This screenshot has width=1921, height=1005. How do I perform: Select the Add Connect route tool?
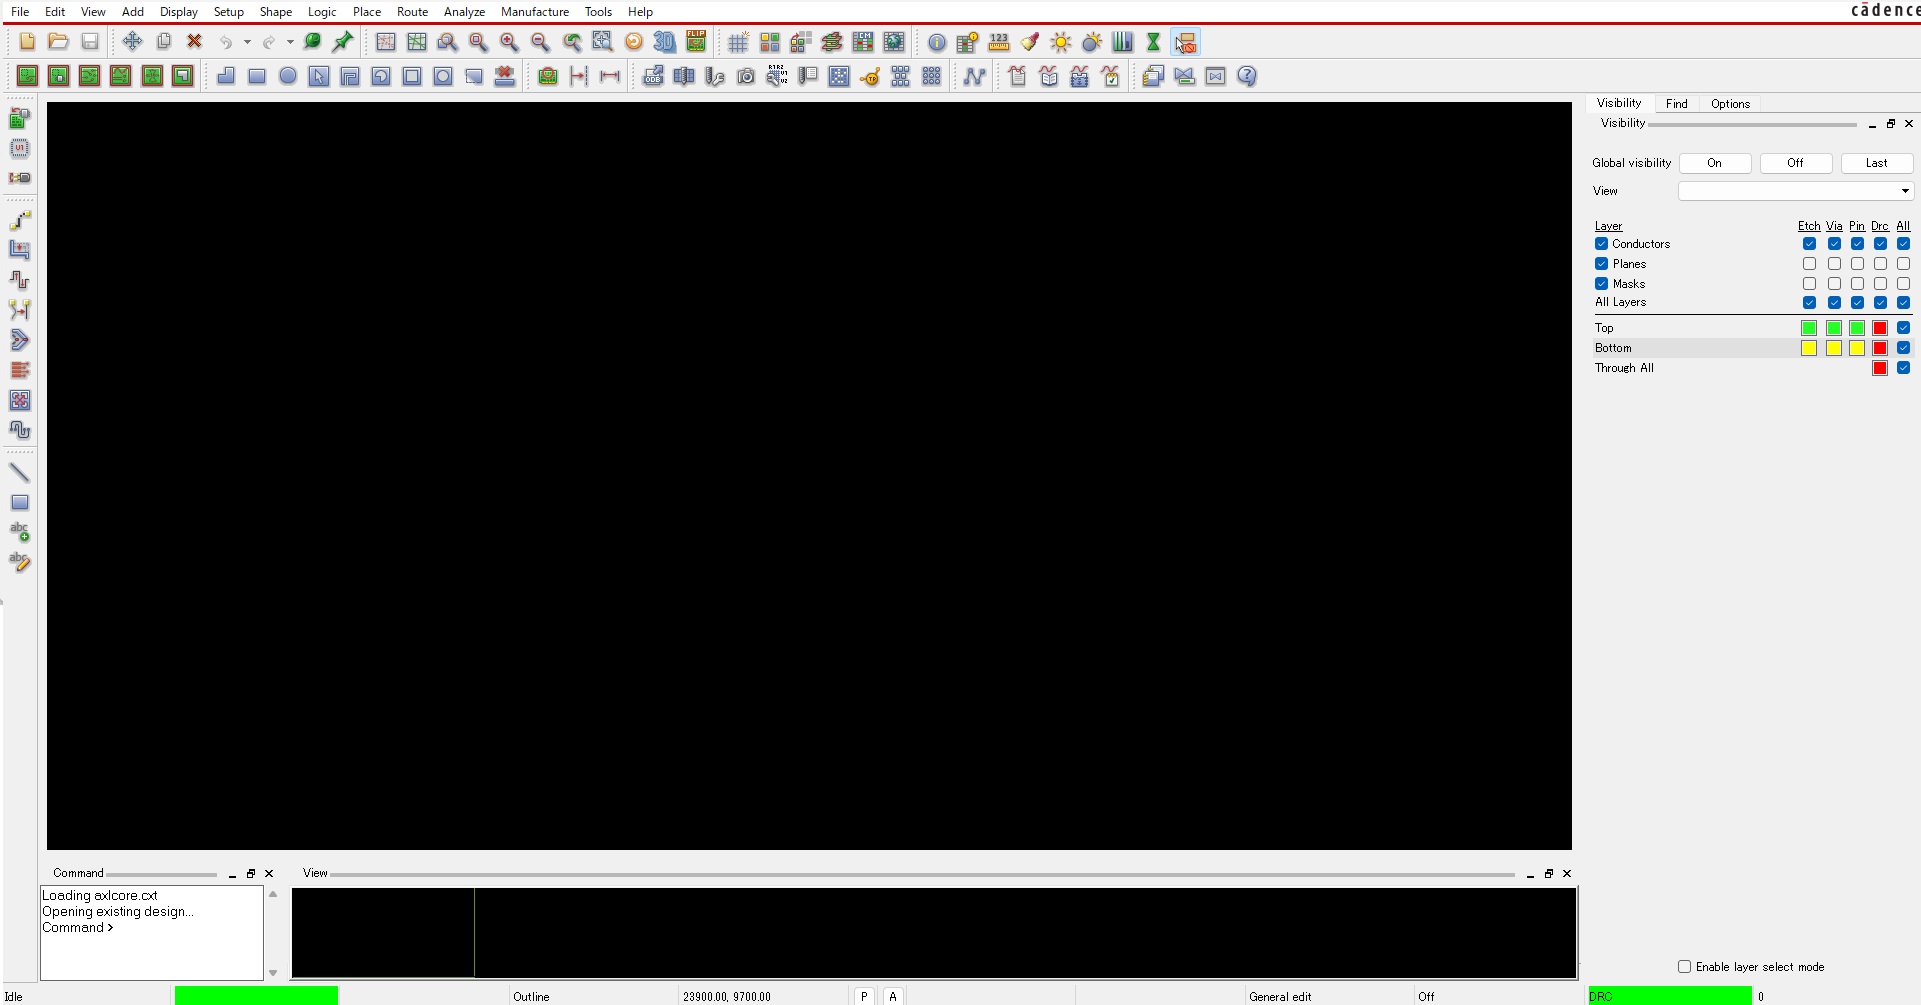click(x=20, y=220)
